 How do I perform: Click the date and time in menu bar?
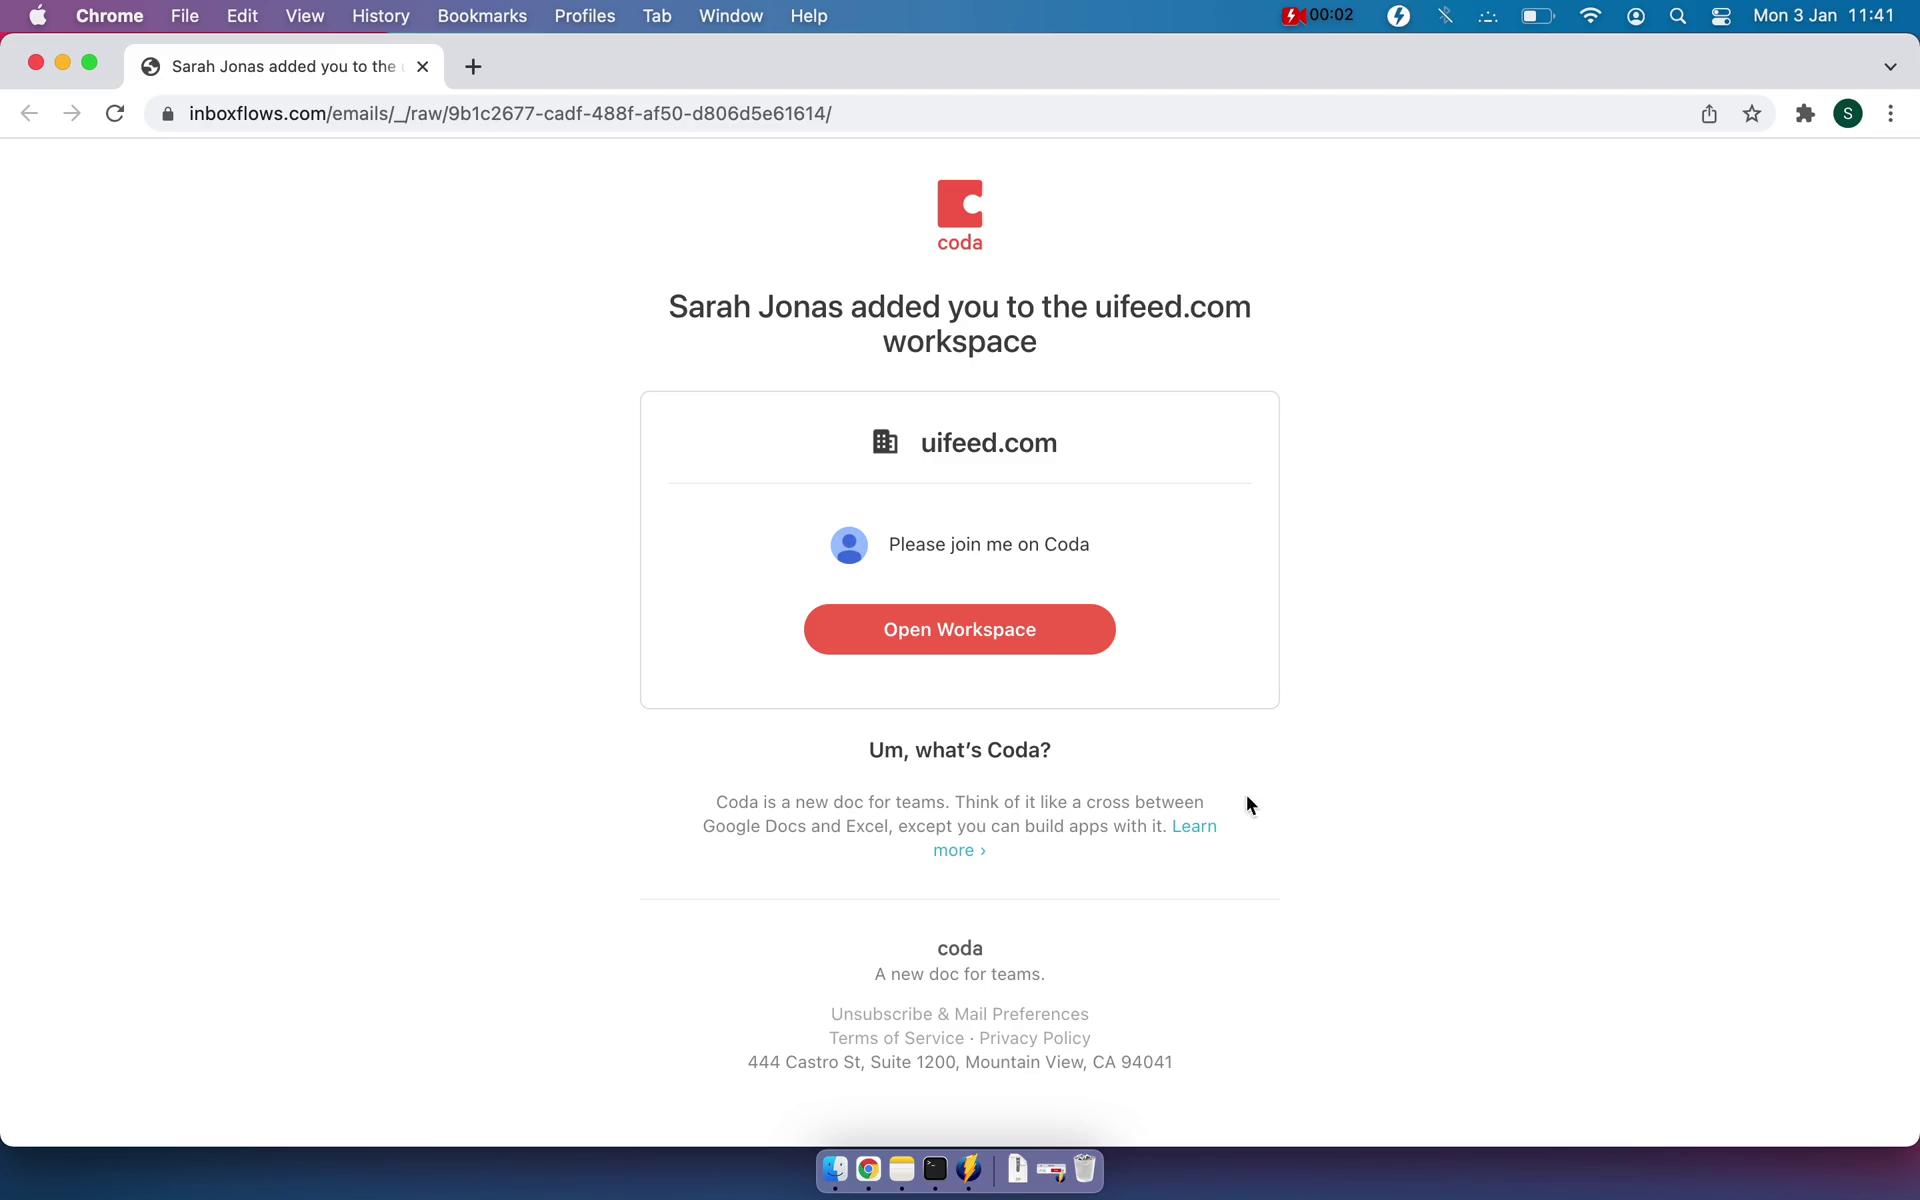pos(1823,16)
